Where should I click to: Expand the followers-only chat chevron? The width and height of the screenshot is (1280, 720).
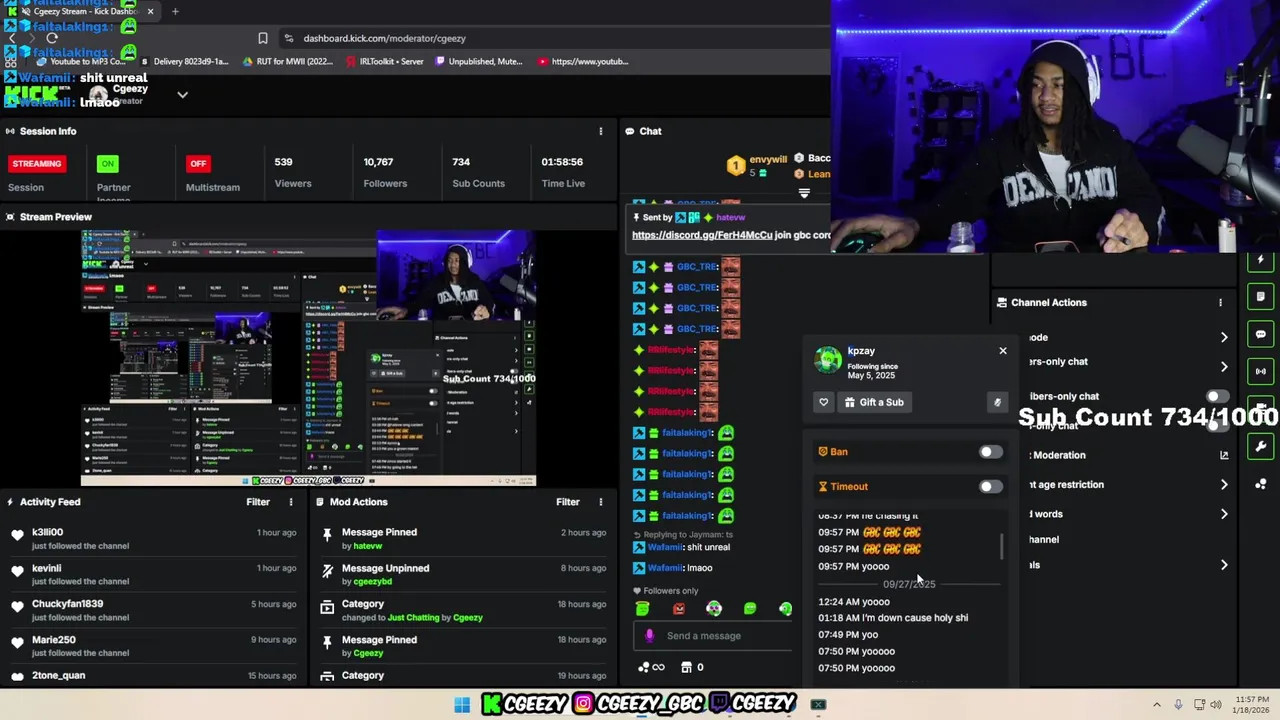coord(1224,366)
